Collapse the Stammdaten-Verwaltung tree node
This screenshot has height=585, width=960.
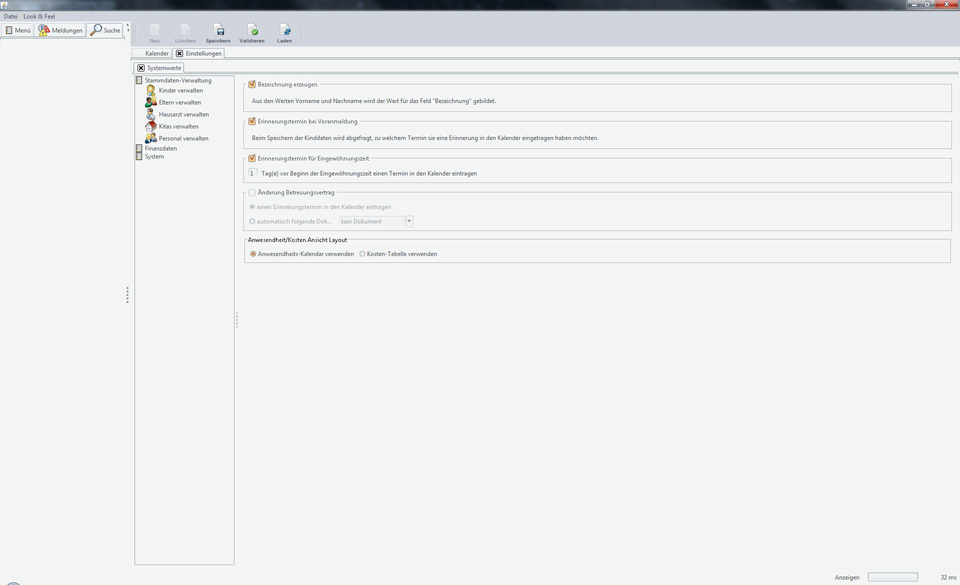tap(139, 80)
